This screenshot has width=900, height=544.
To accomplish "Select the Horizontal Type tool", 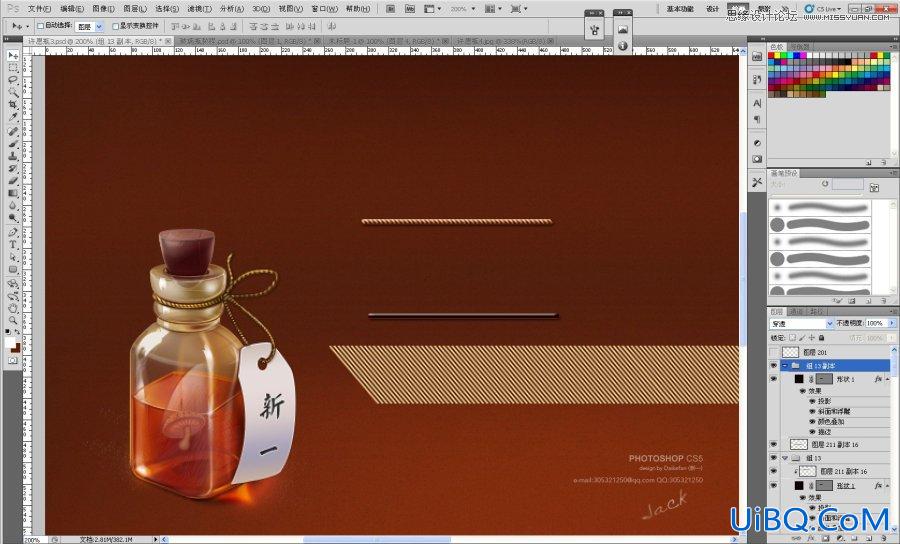I will point(13,244).
